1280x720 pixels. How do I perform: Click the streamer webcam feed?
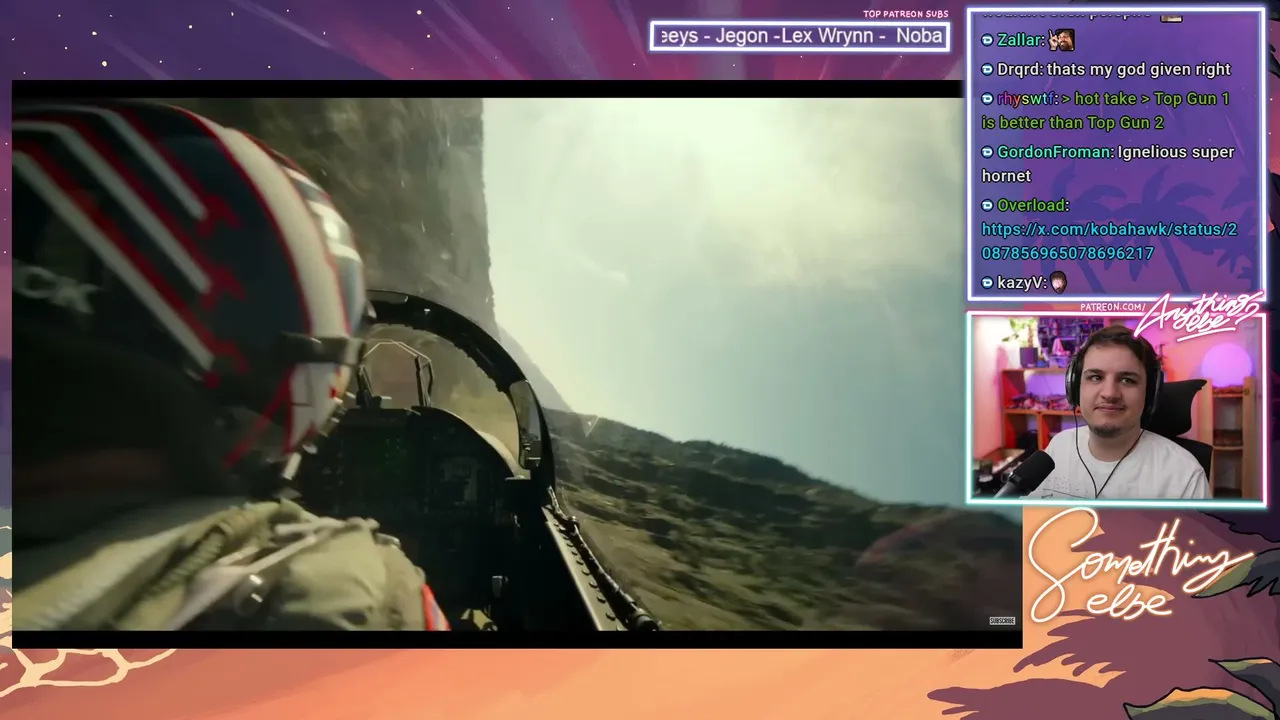point(1116,408)
